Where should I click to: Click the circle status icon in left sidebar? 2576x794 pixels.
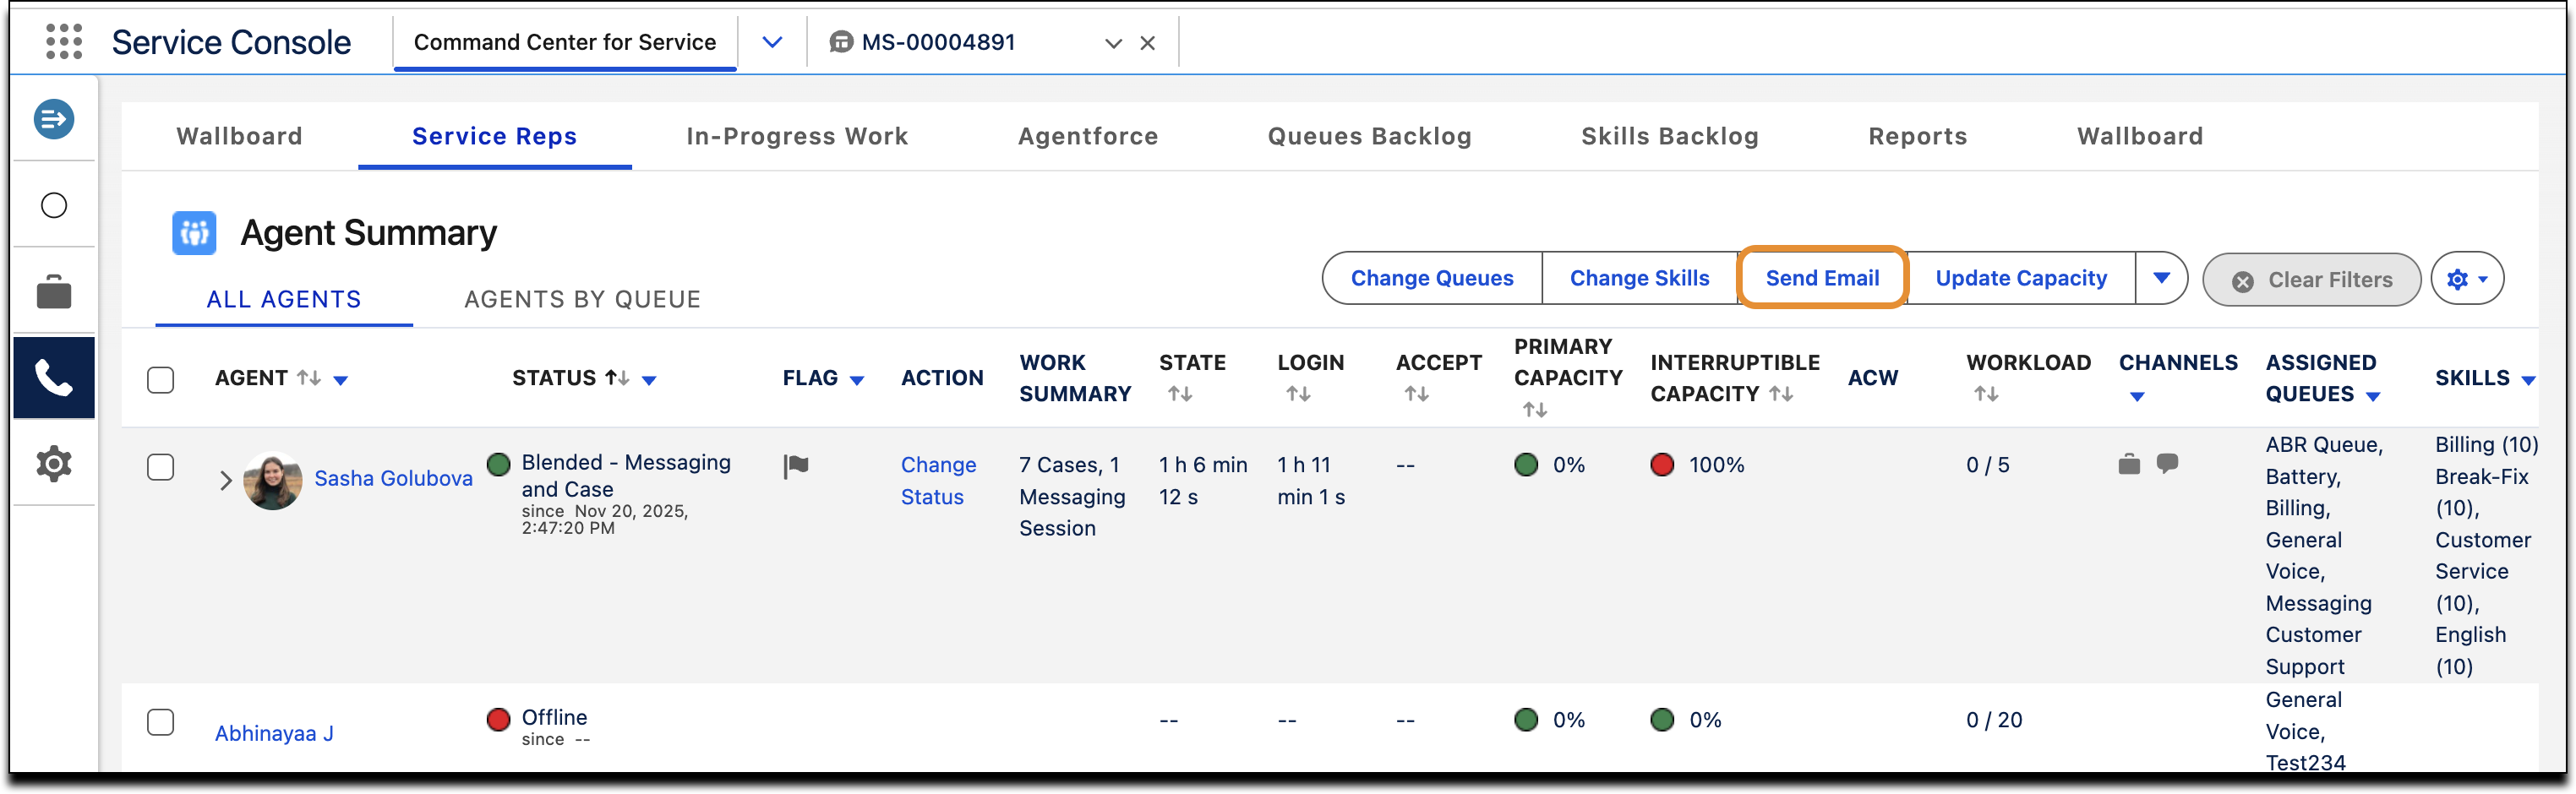54,205
